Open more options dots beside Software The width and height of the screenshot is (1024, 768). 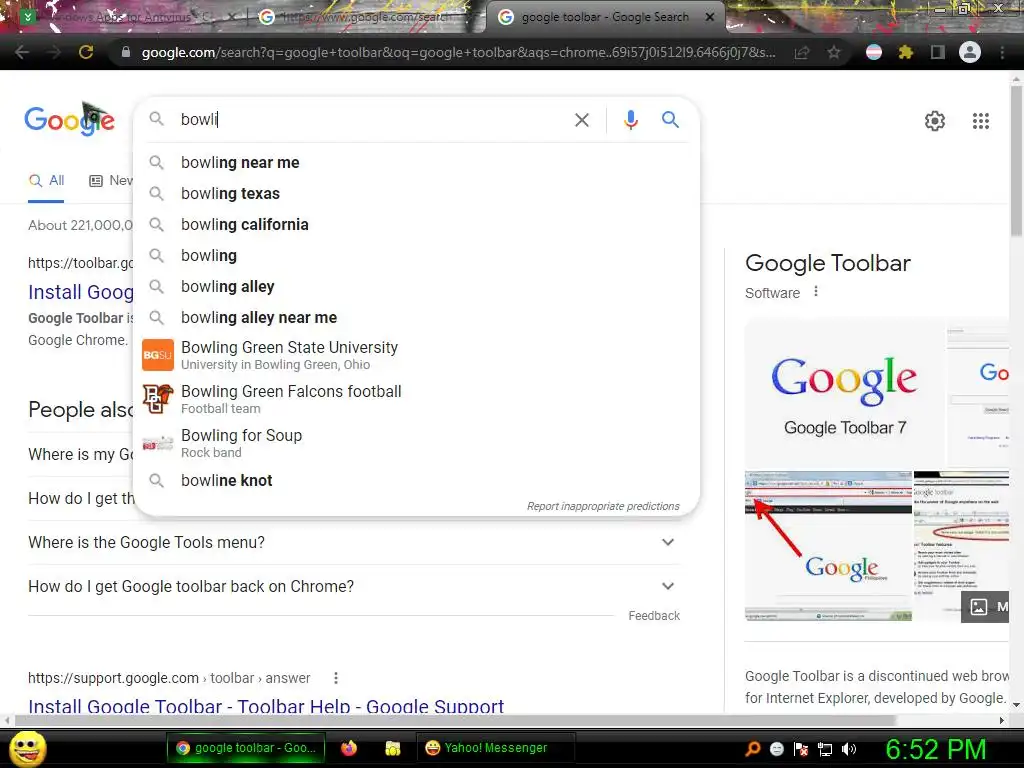[x=816, y=292]
